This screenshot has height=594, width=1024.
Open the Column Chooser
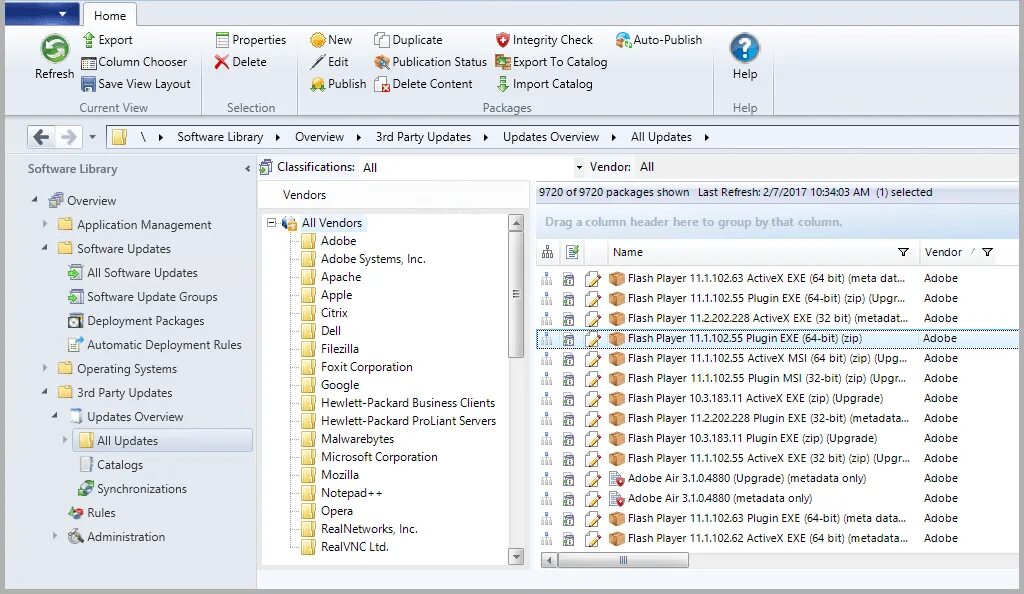click(134, 62)
